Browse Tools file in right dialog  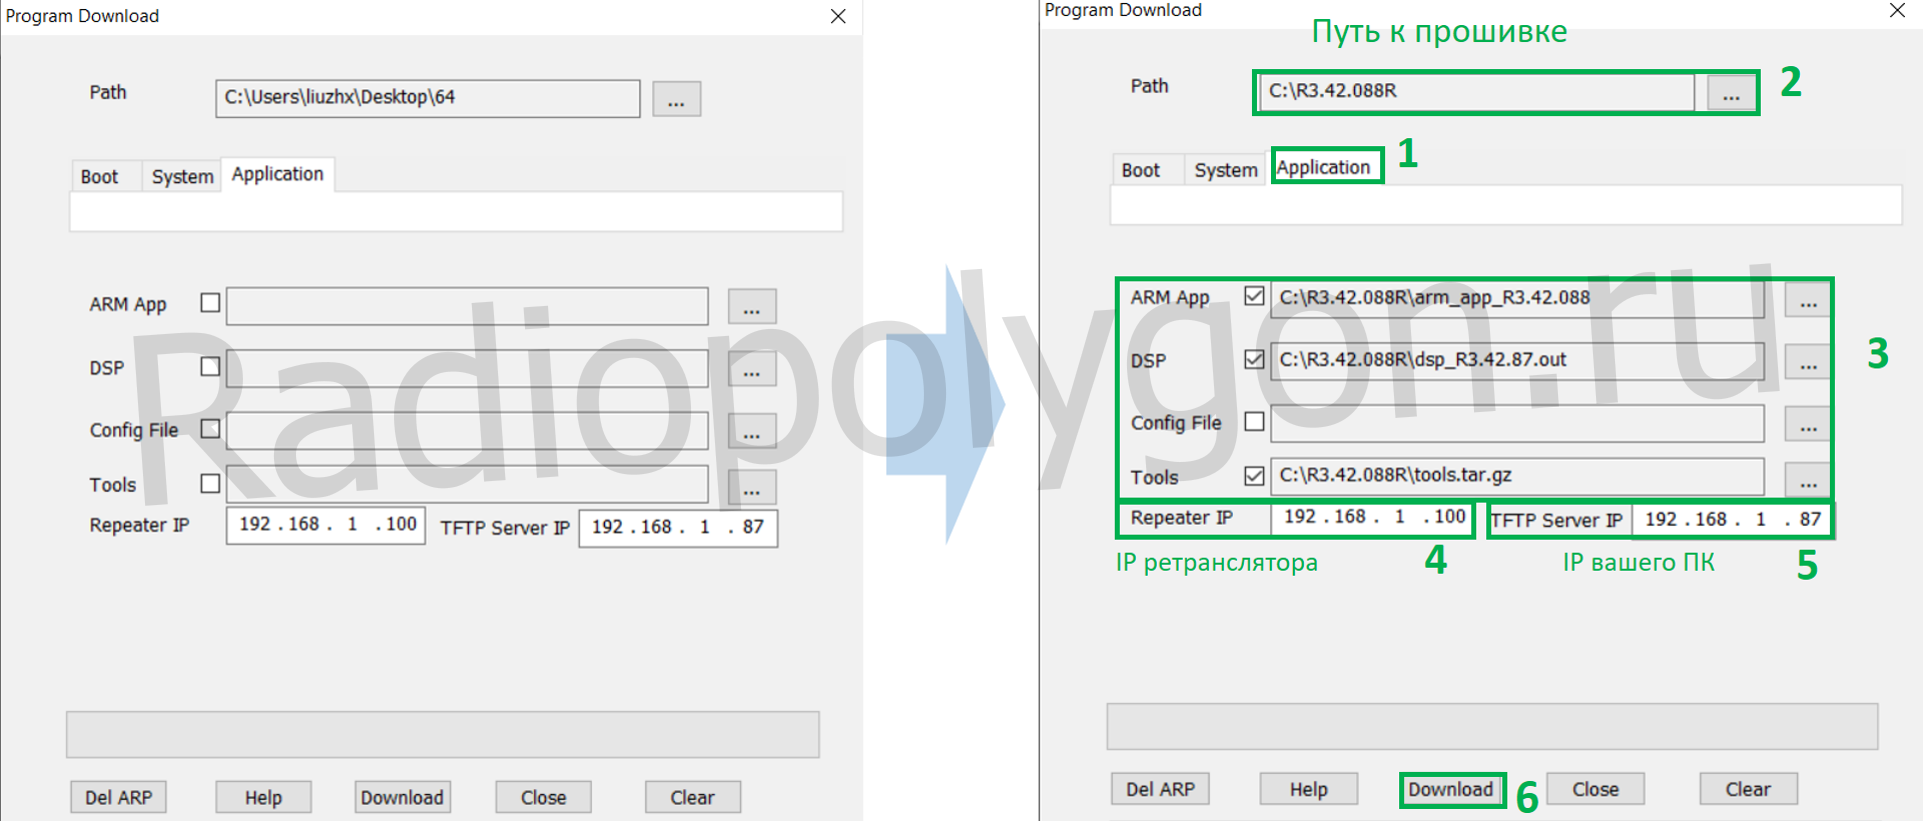point(1807,480)
